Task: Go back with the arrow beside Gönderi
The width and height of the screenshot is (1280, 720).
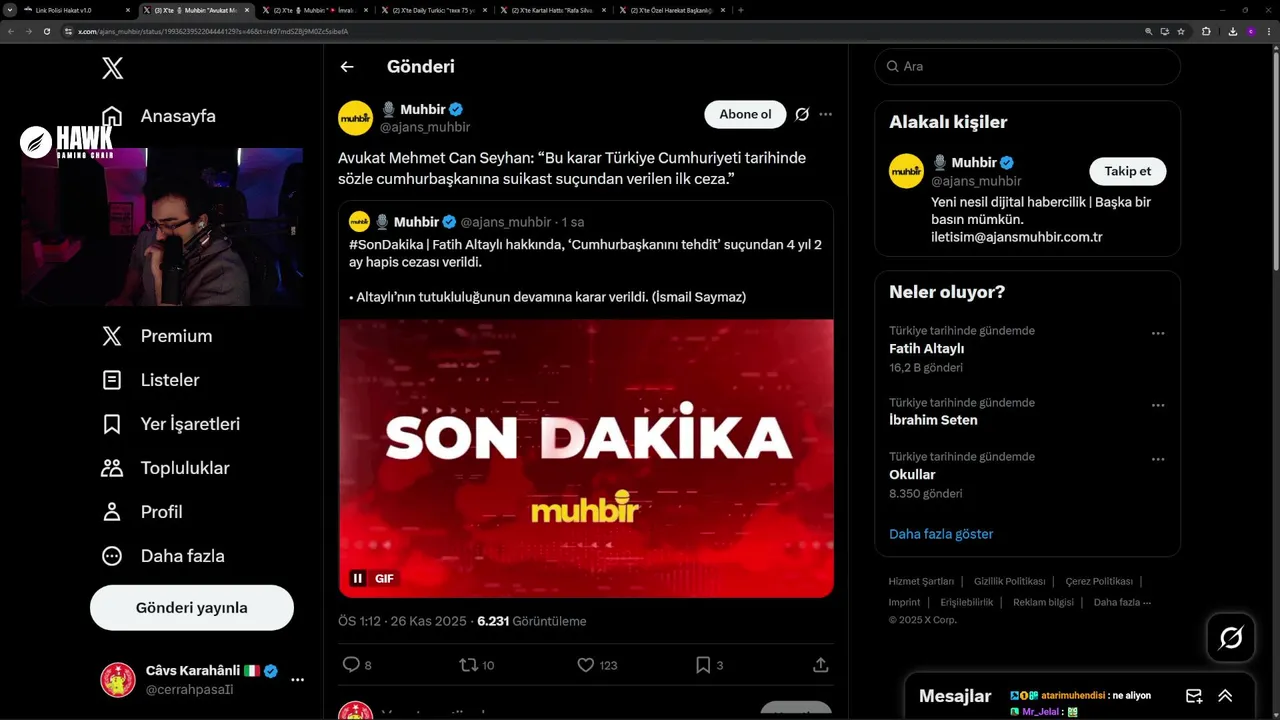Action: point(347,67)
